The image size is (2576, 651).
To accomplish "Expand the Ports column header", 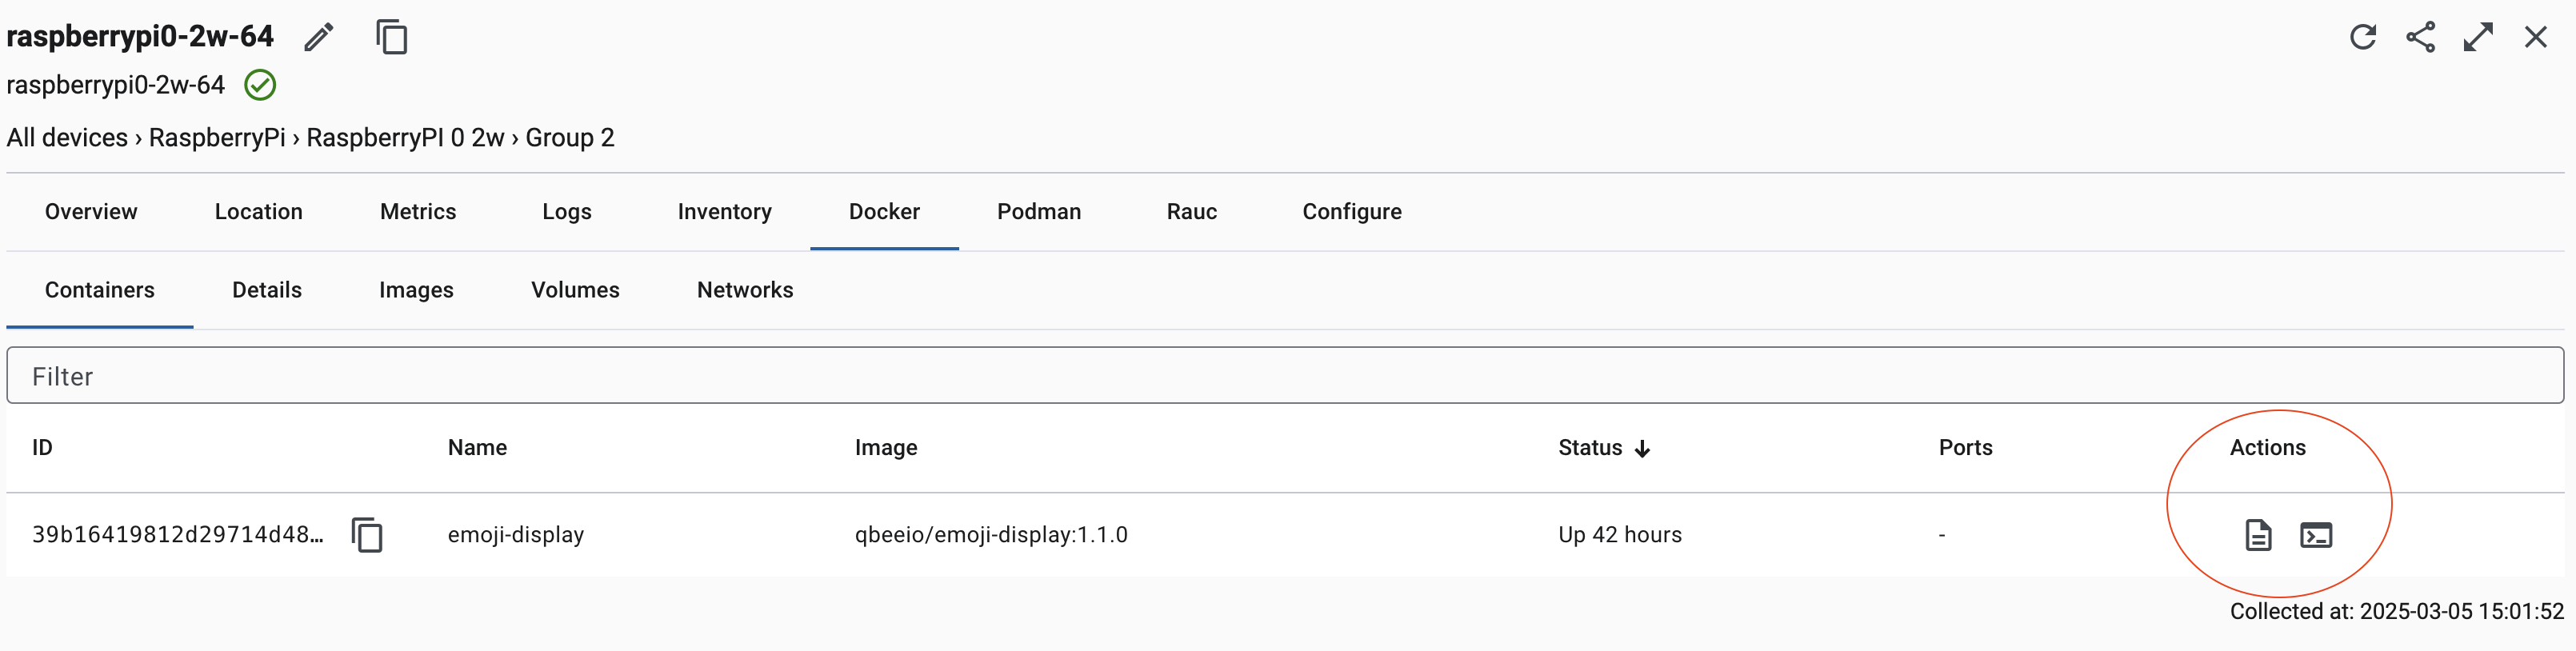I will (x=1964, y=448).
